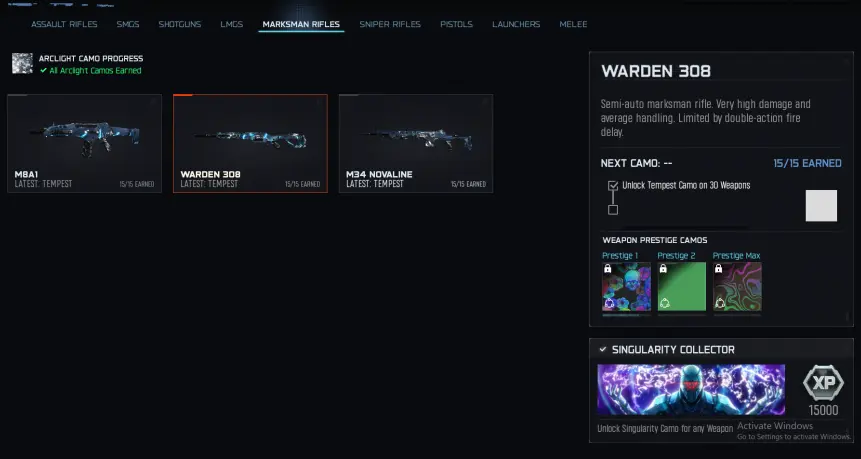Open the Assault Rifles tab
This screenshot has width=861, height=459.
pos(64,24)
